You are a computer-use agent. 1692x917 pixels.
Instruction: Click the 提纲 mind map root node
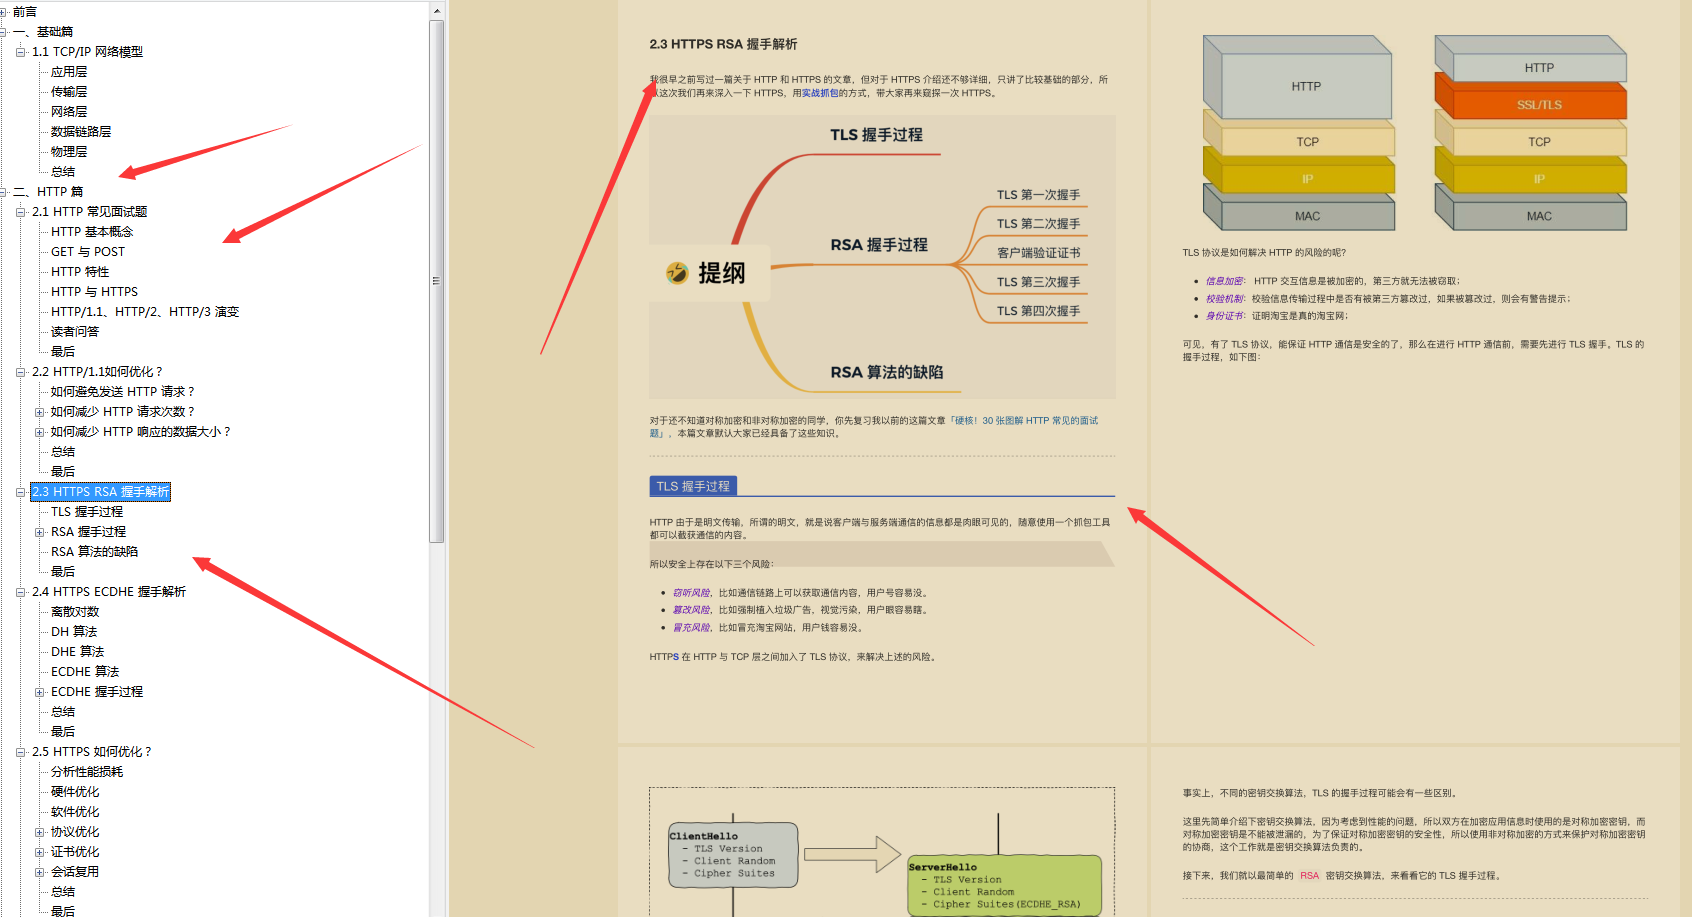point(709,273)
